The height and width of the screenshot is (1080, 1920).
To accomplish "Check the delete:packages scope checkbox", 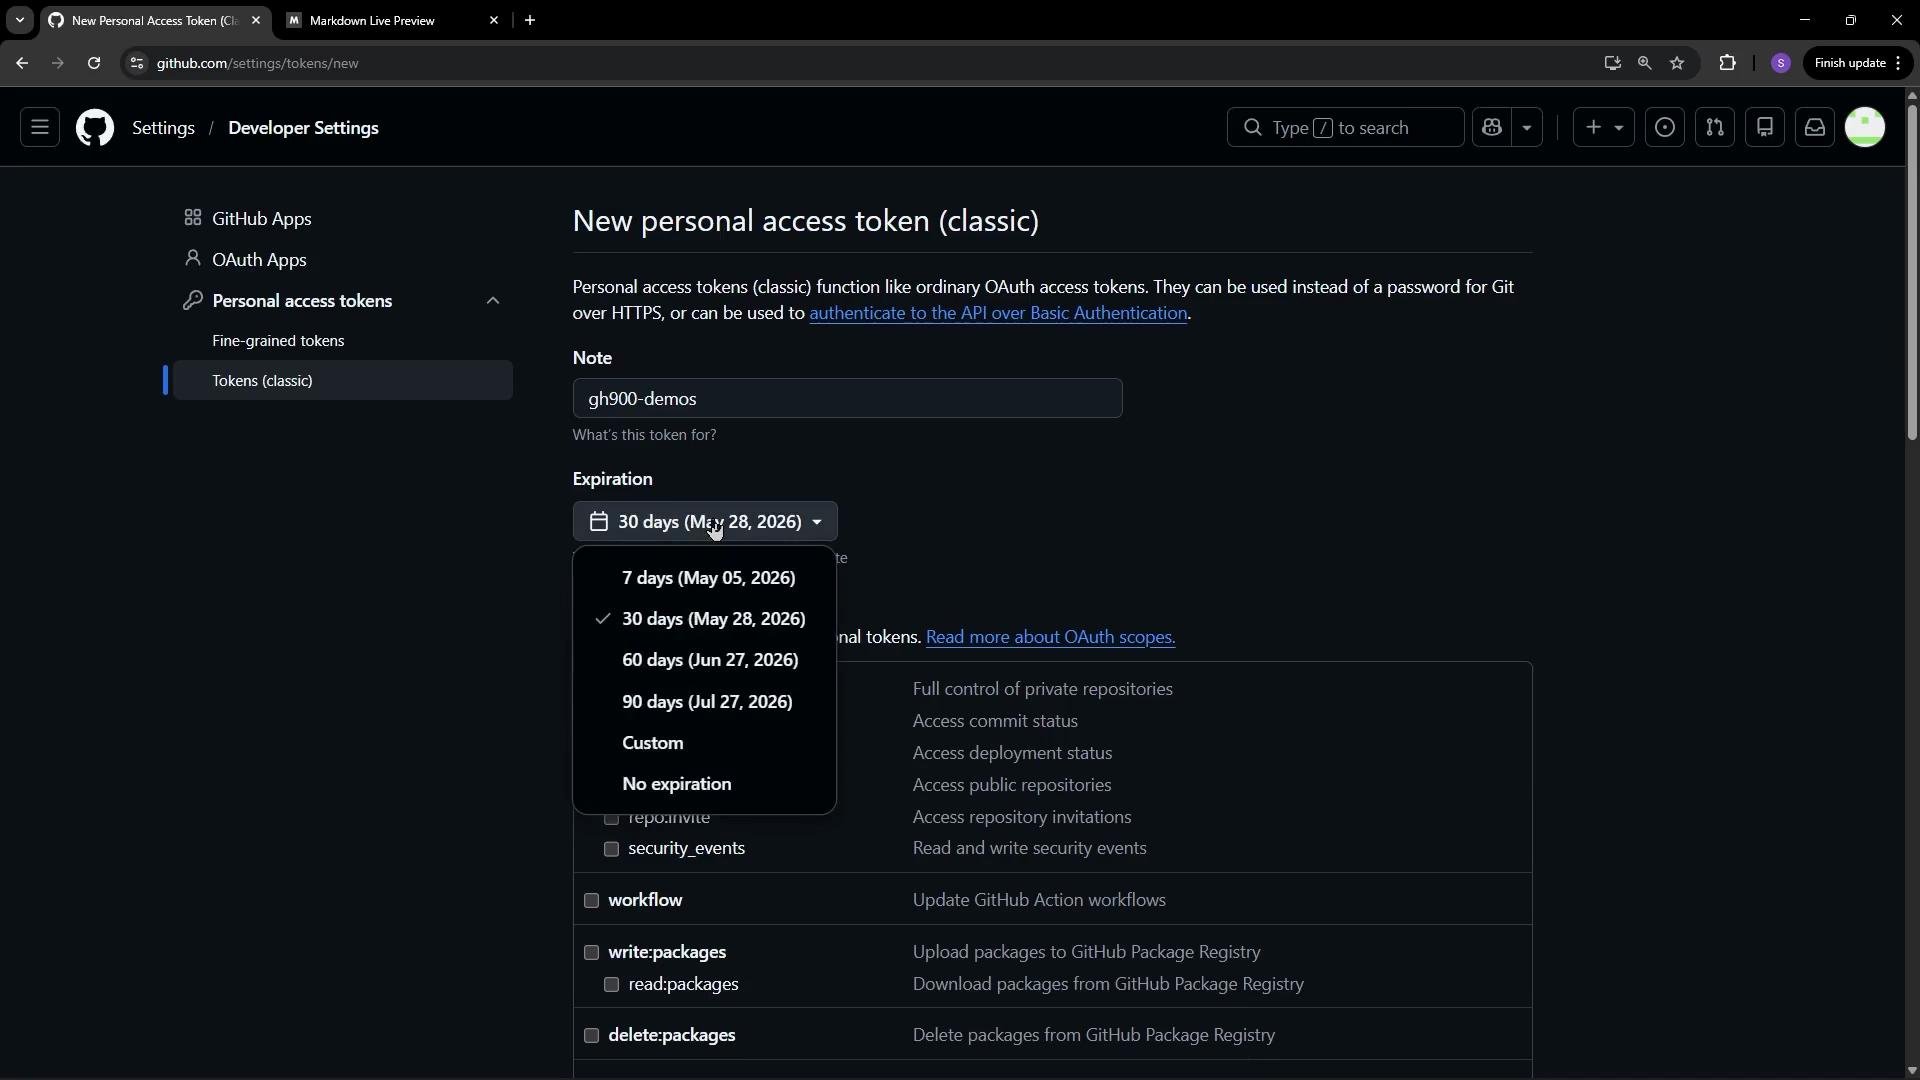I will click(x=591, y=1036).
